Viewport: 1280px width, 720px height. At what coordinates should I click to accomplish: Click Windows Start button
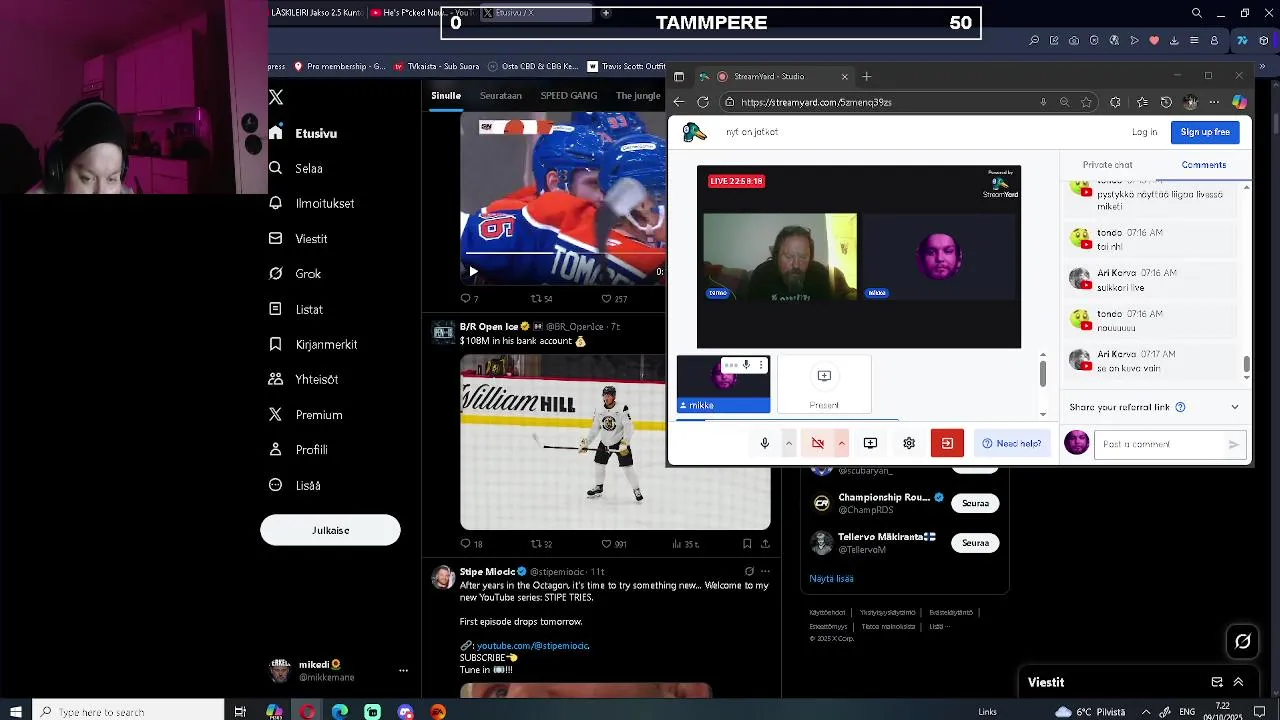(x=16, y=712)
